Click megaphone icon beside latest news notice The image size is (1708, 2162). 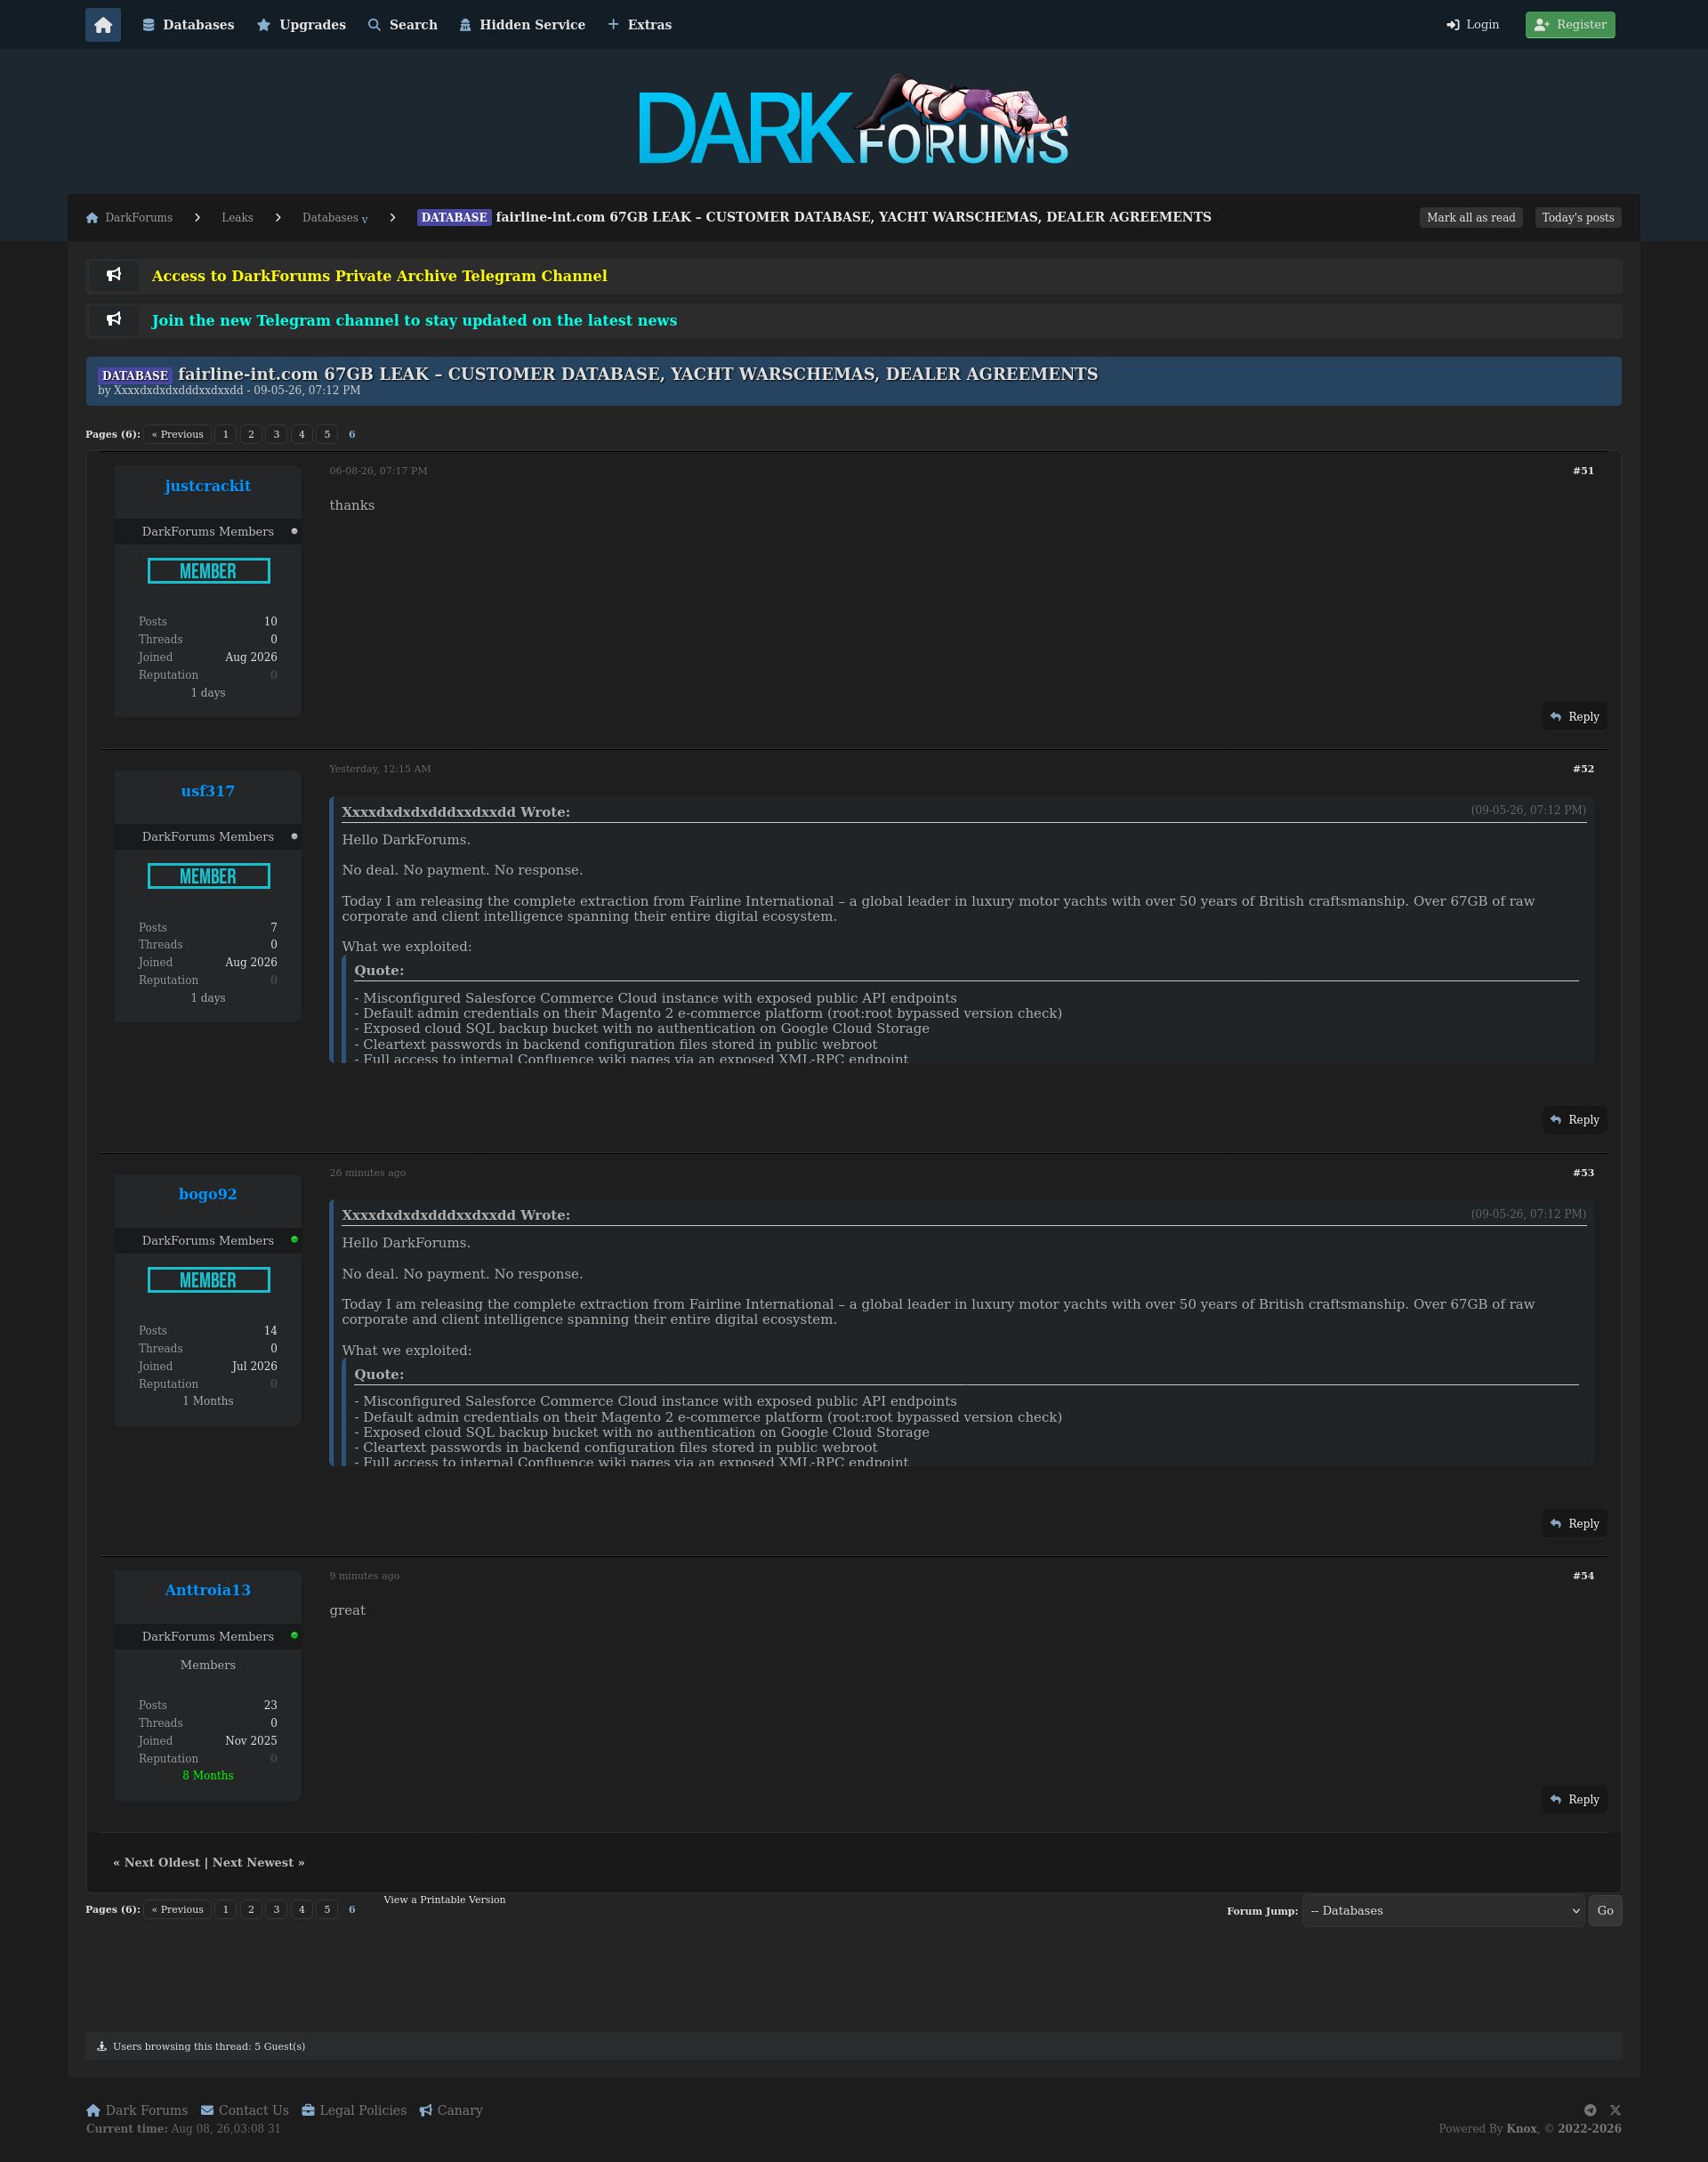pyautogui.click(x=114, y=319)
